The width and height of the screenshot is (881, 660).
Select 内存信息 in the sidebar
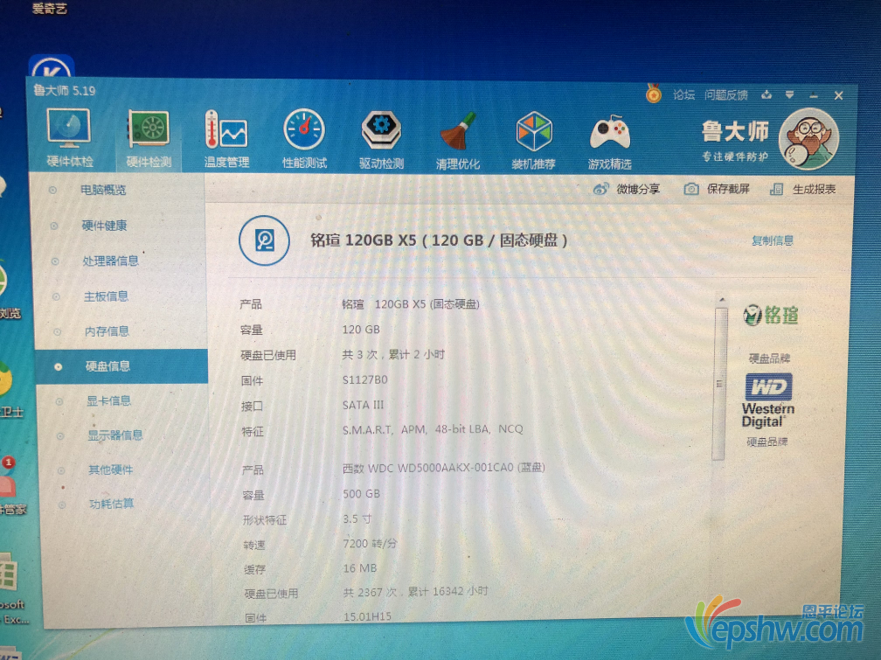[107, 331]
